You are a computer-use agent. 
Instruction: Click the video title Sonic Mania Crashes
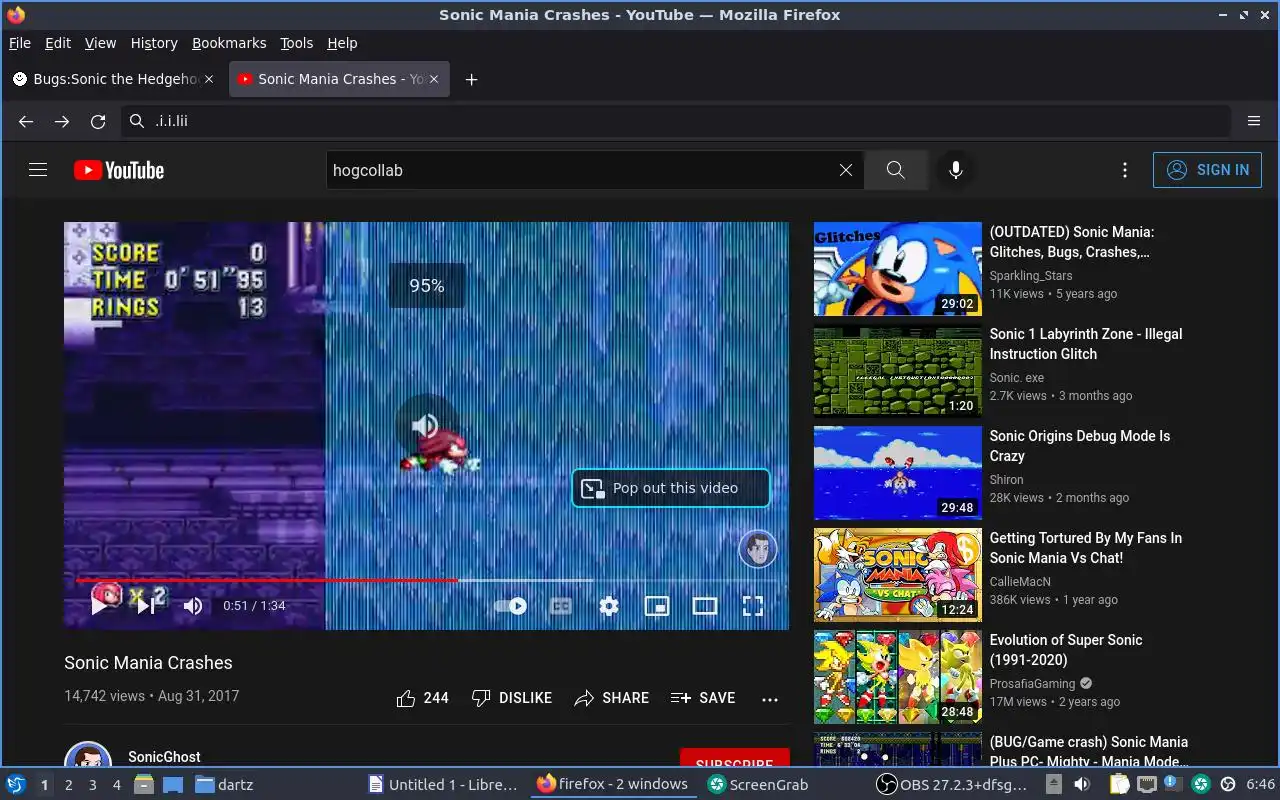tap(148, 663)
